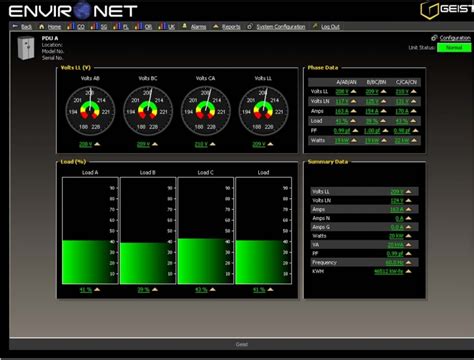Click triangle icon in Summary VA row

click(408, 245)
